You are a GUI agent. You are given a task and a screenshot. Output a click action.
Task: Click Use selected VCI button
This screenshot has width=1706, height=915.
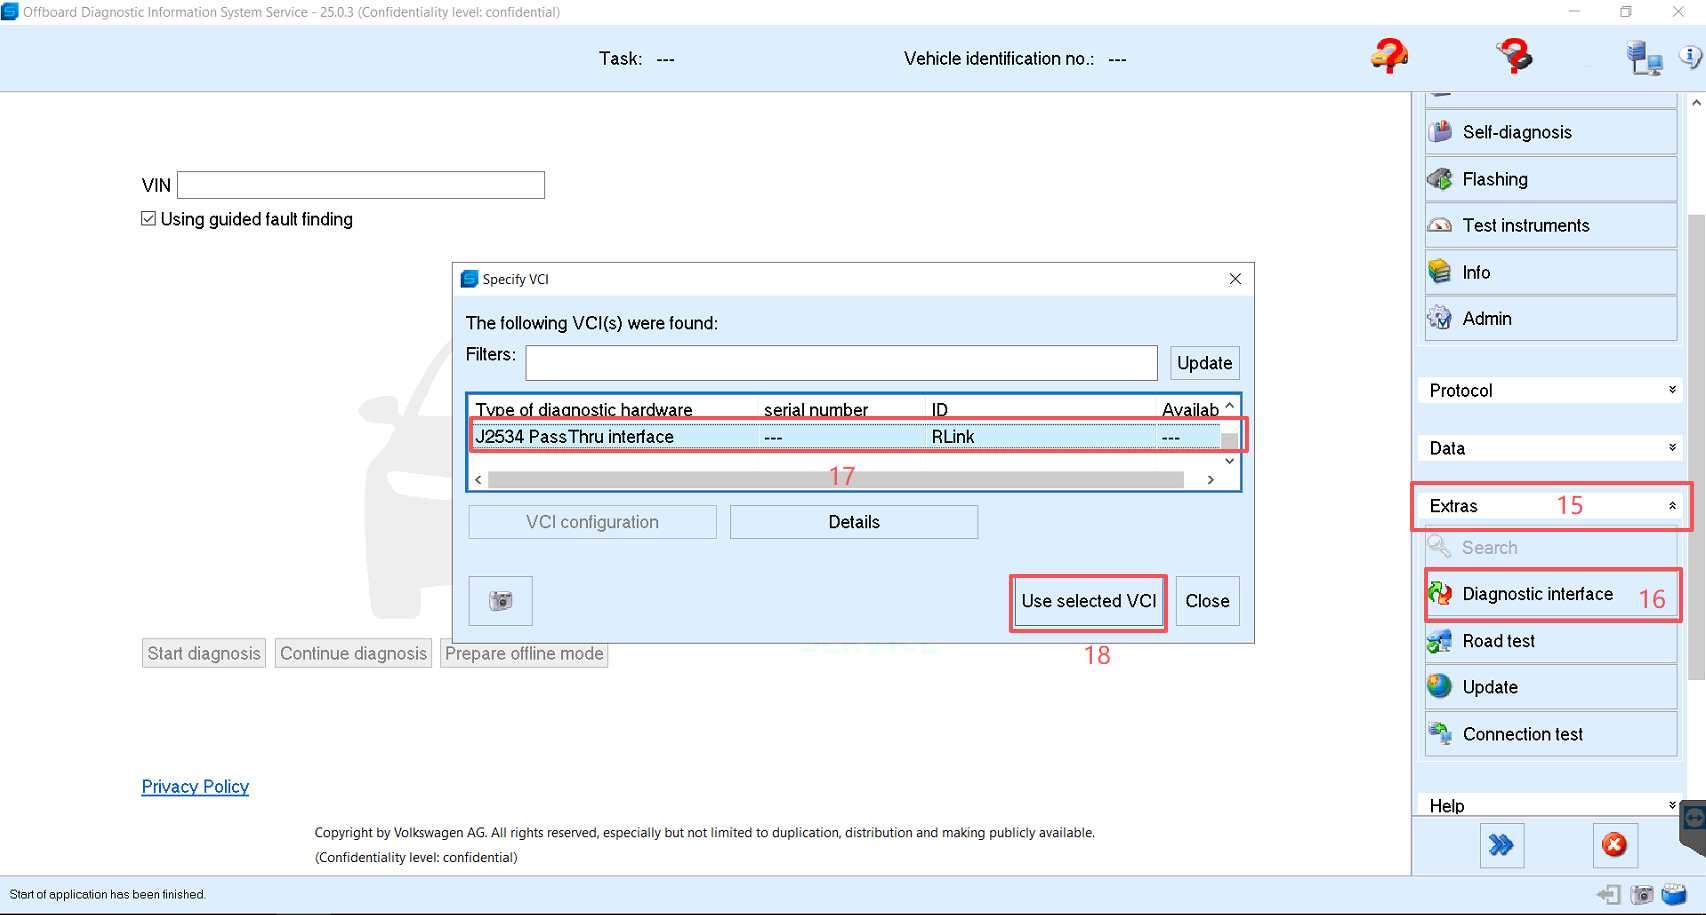(1088, 601)
